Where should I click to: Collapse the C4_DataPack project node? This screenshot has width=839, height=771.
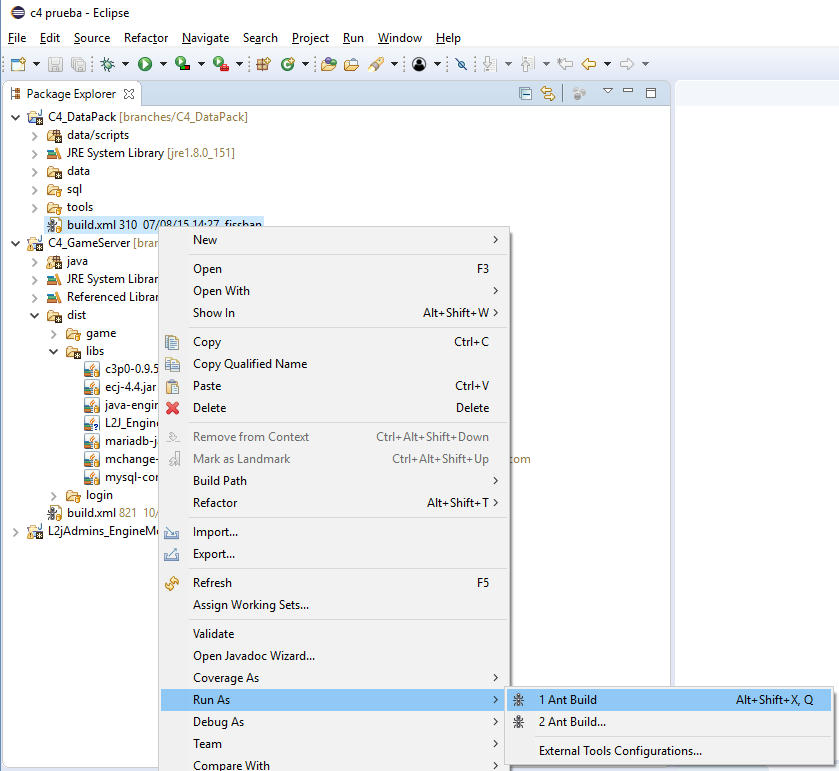tap(16, 117)
